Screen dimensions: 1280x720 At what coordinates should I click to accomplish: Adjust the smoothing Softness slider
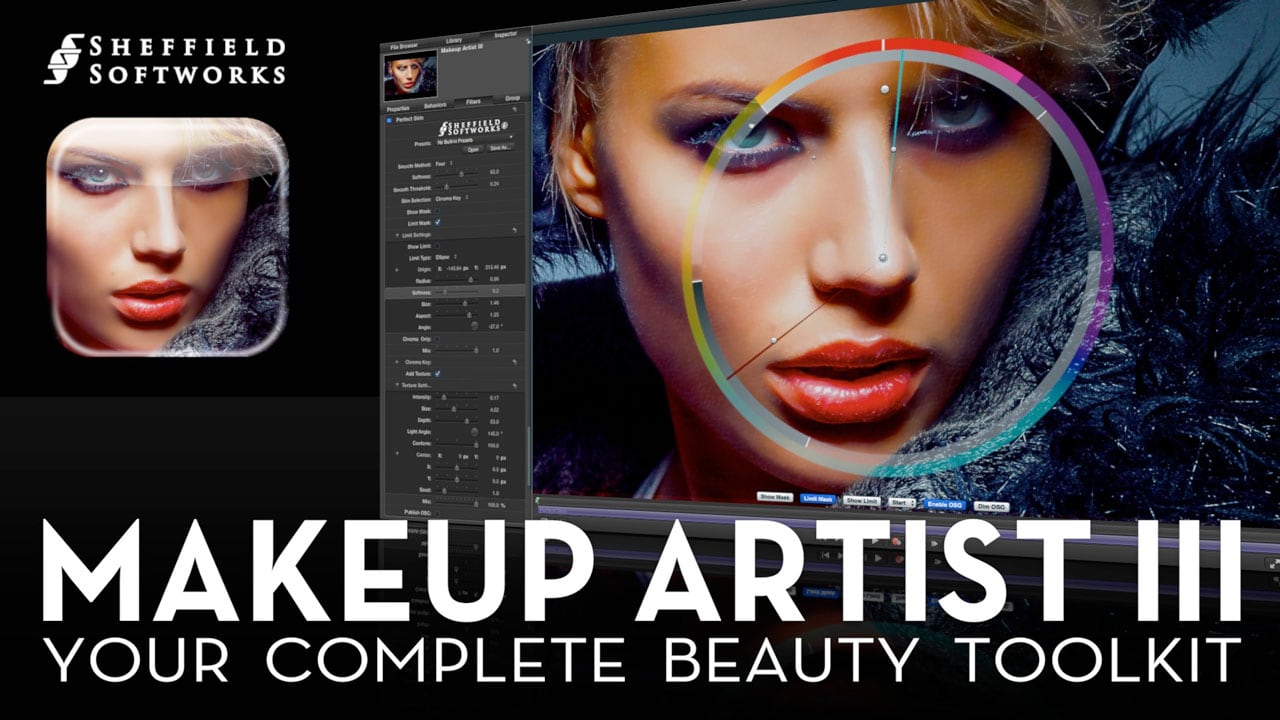click(457, 174)
